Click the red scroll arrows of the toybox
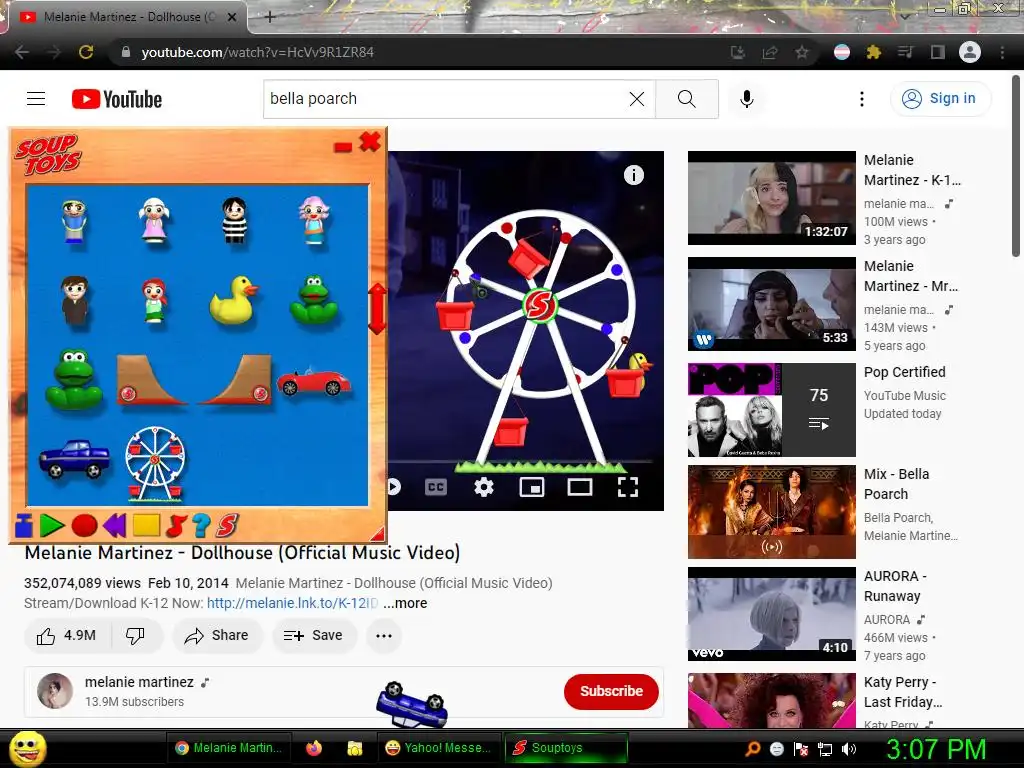 click(377, 308)
